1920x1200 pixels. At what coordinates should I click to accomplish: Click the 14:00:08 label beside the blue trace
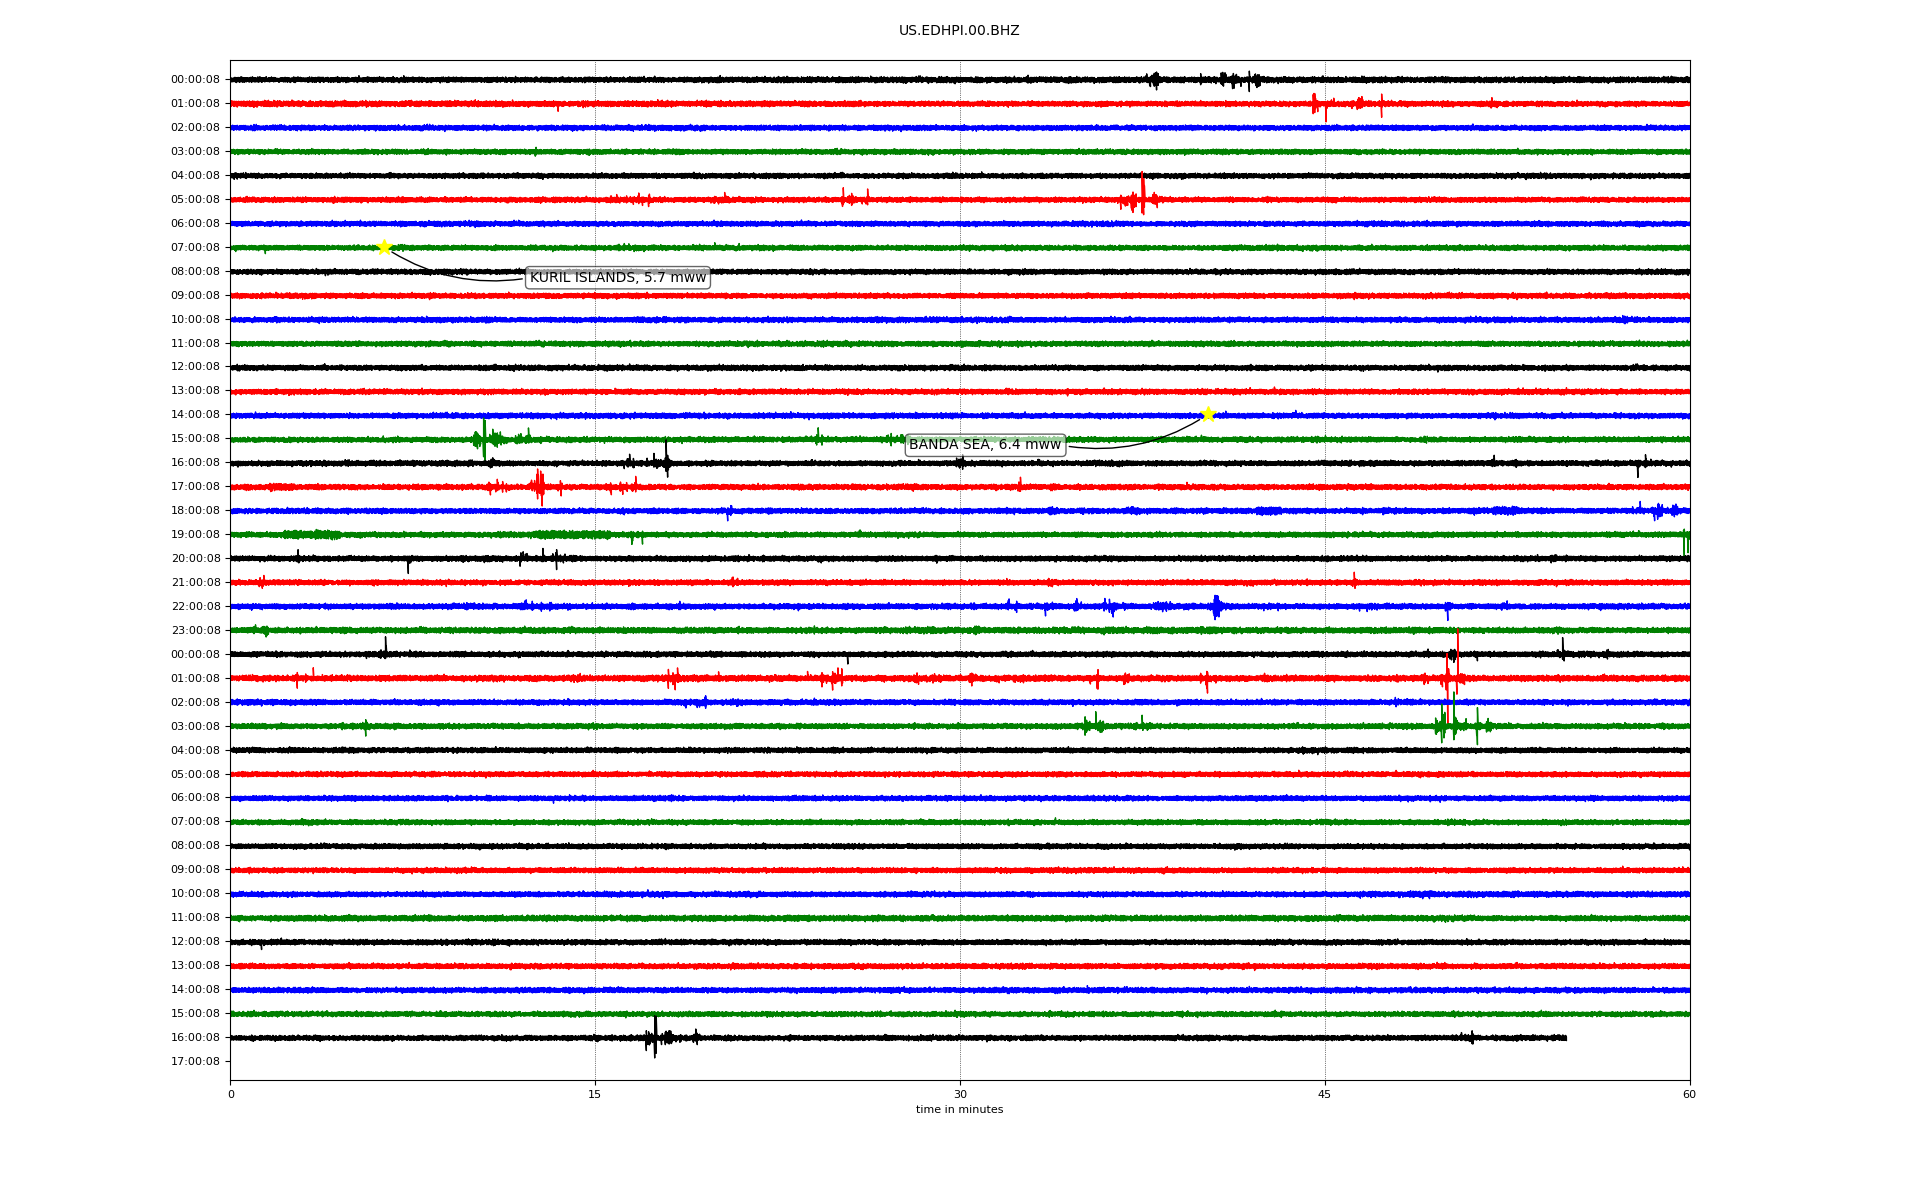(x=195, y=415)
